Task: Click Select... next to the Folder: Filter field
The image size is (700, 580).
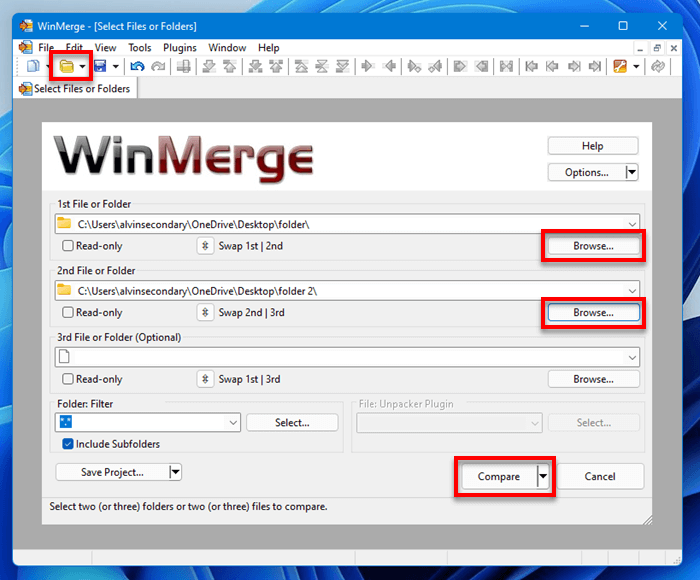Action: tap(292, 422)
